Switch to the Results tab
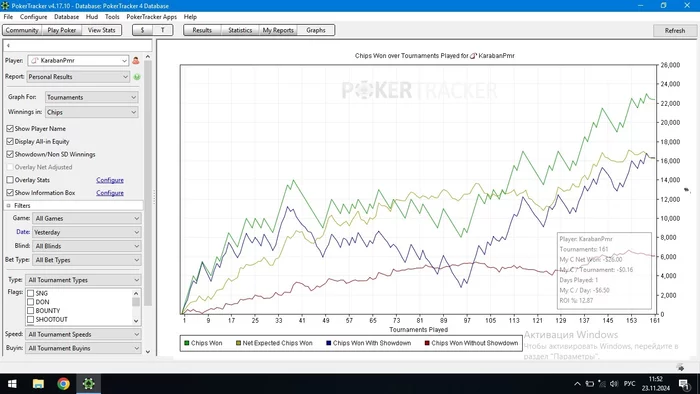 click(x=202, y=30)
